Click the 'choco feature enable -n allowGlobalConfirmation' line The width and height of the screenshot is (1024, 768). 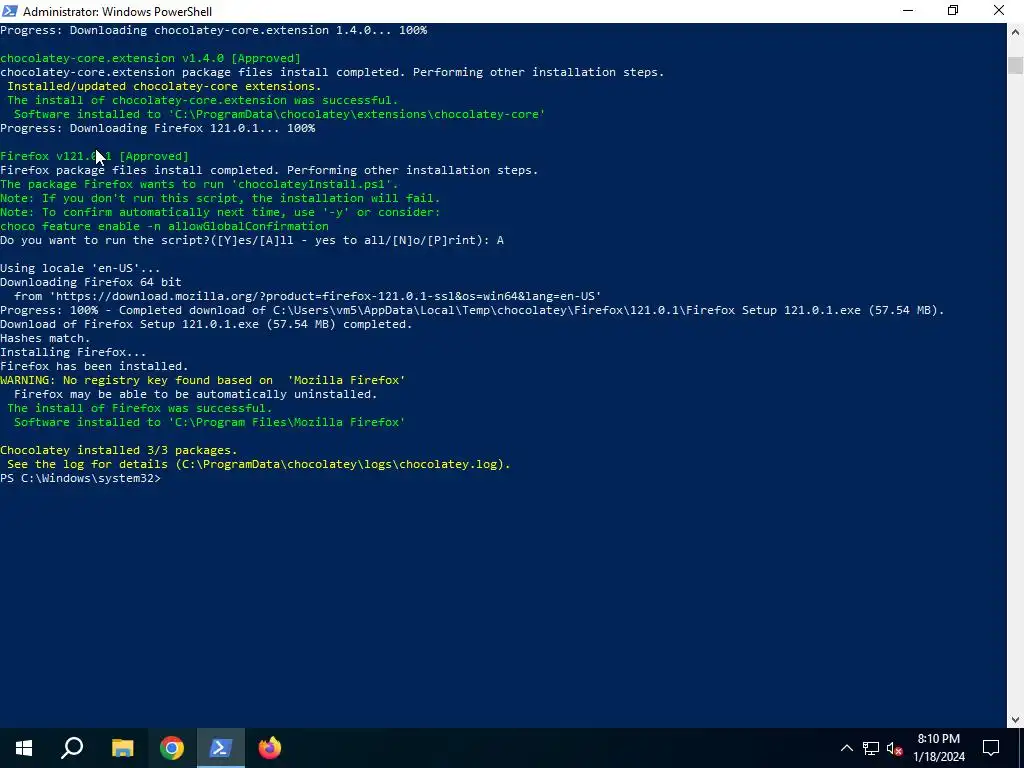[165, 227]
